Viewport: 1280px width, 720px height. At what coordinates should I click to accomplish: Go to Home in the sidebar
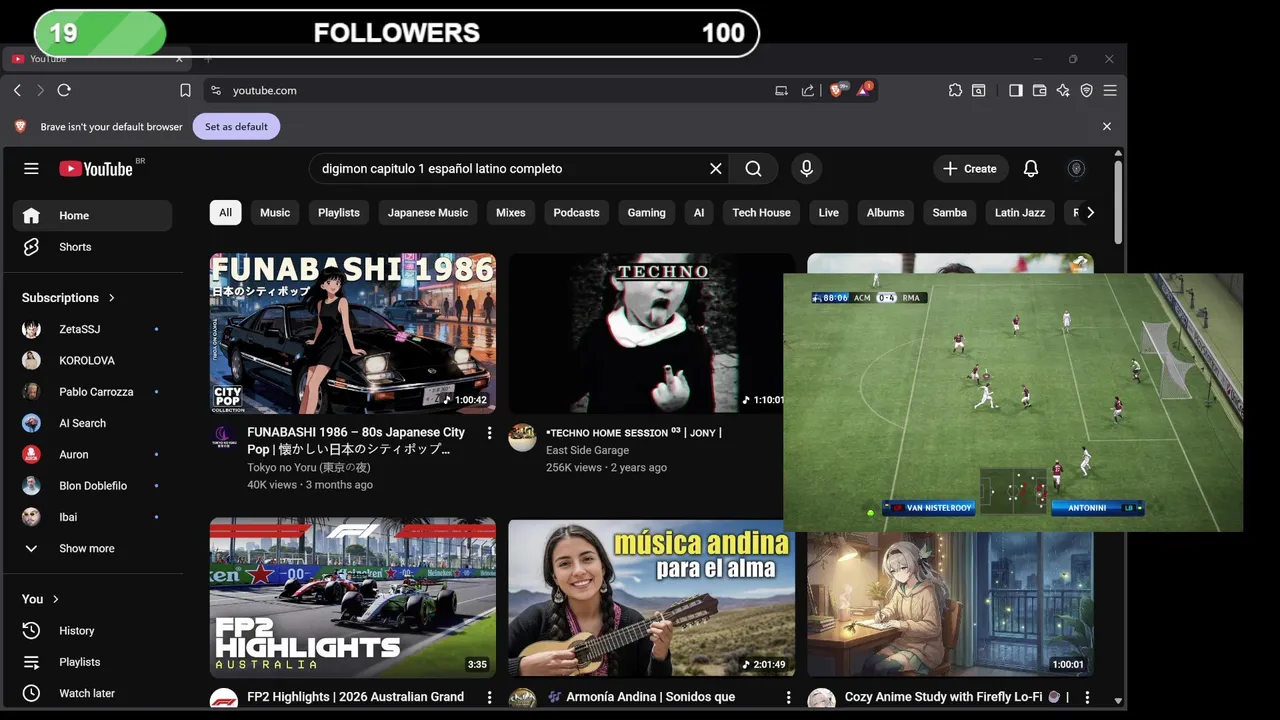[92, 216]
